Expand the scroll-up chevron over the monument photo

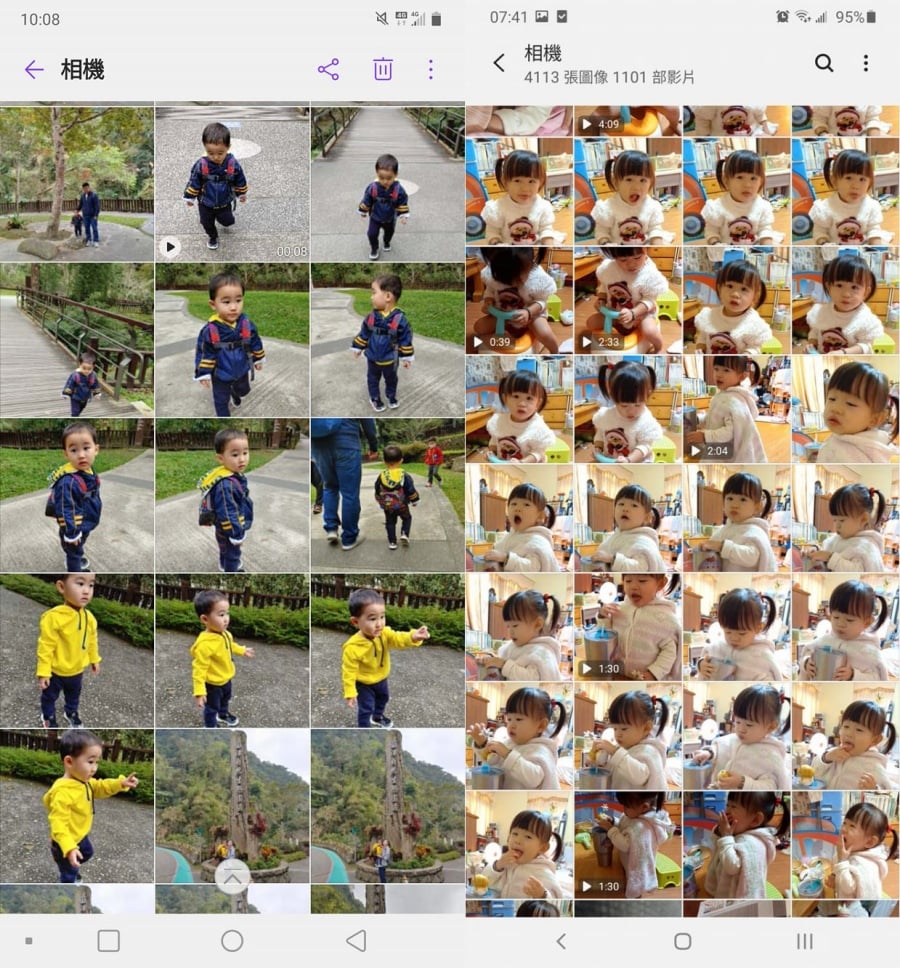pyautogui.click(x=232, y=877)
